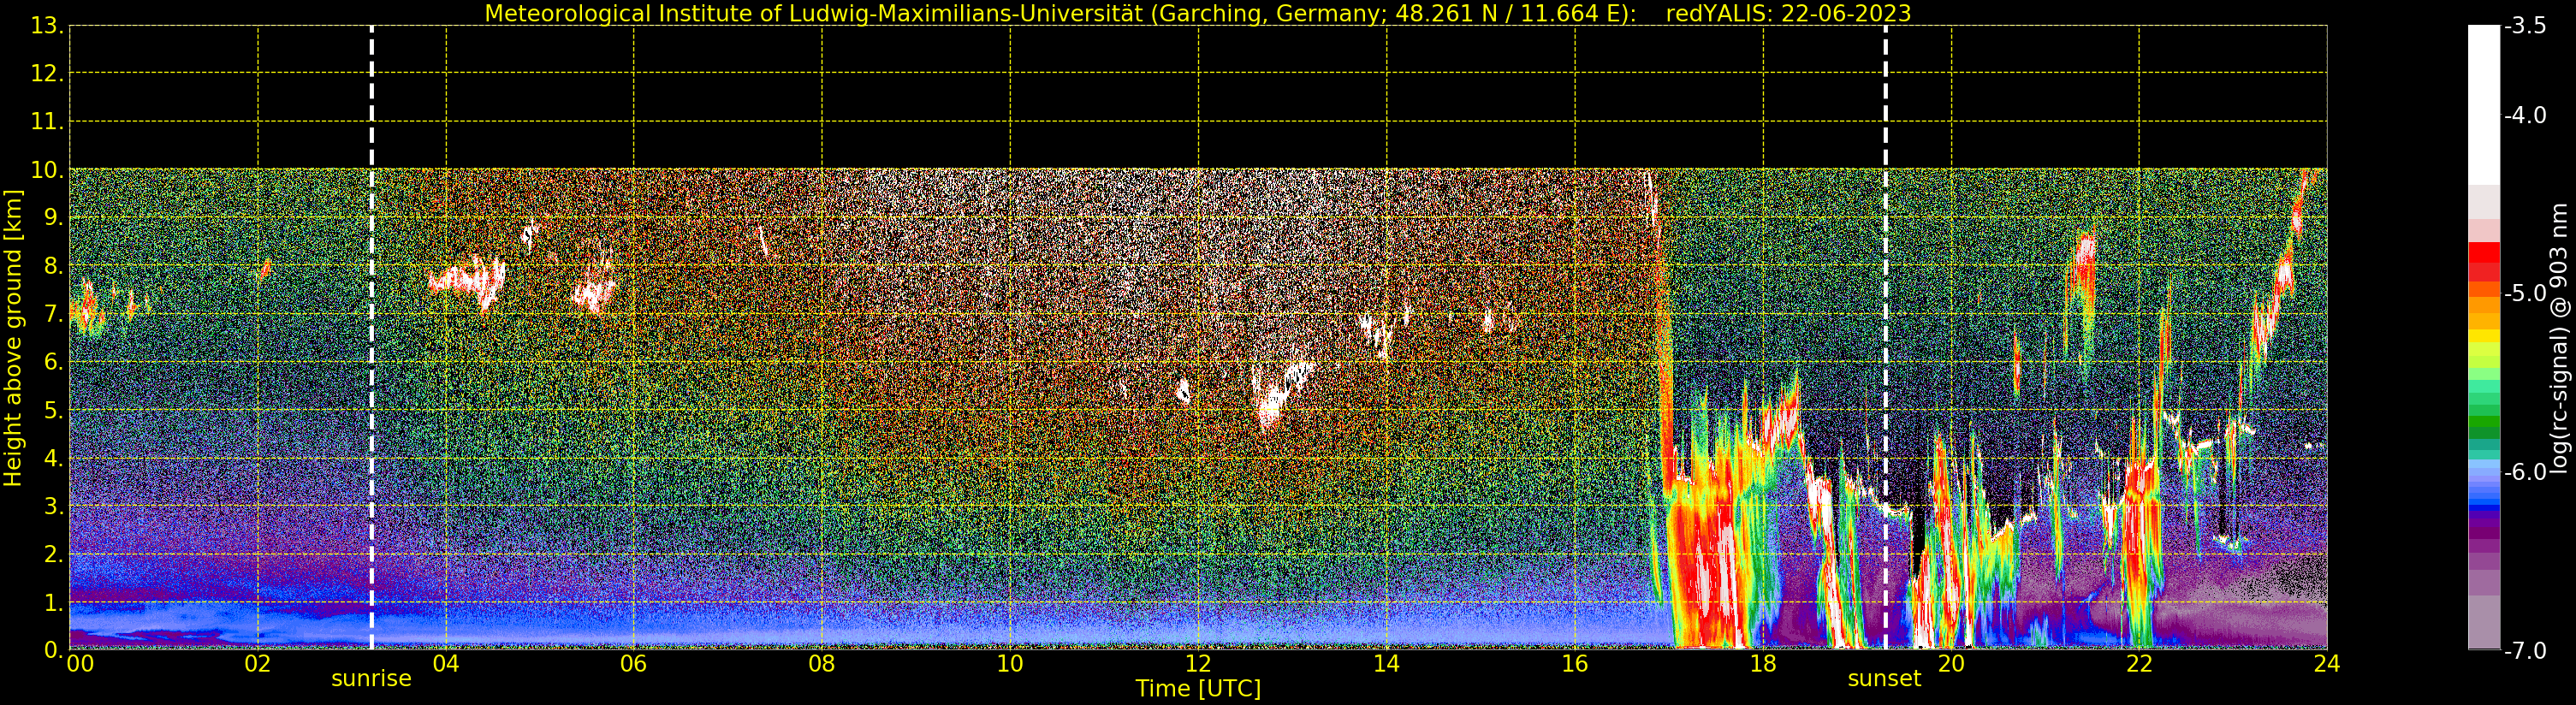Click the time axis tick label 08

click(x=822, y=664)
